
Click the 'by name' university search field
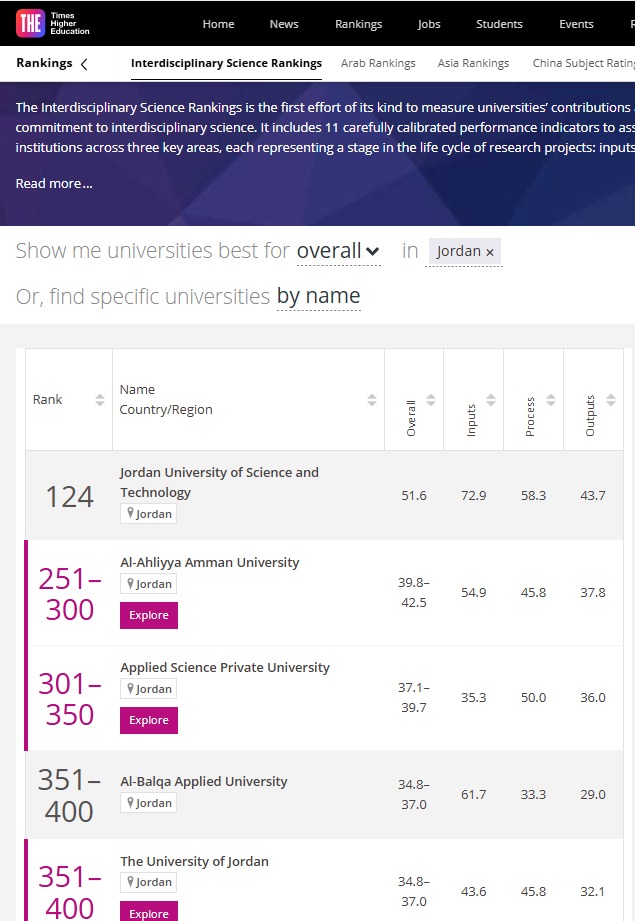318,297
